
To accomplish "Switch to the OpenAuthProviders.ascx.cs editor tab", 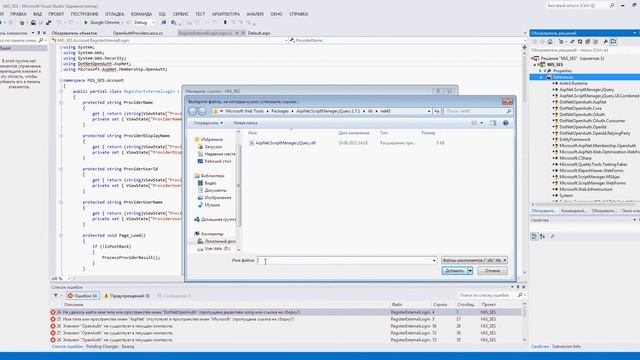I will [x=138, y=33].
